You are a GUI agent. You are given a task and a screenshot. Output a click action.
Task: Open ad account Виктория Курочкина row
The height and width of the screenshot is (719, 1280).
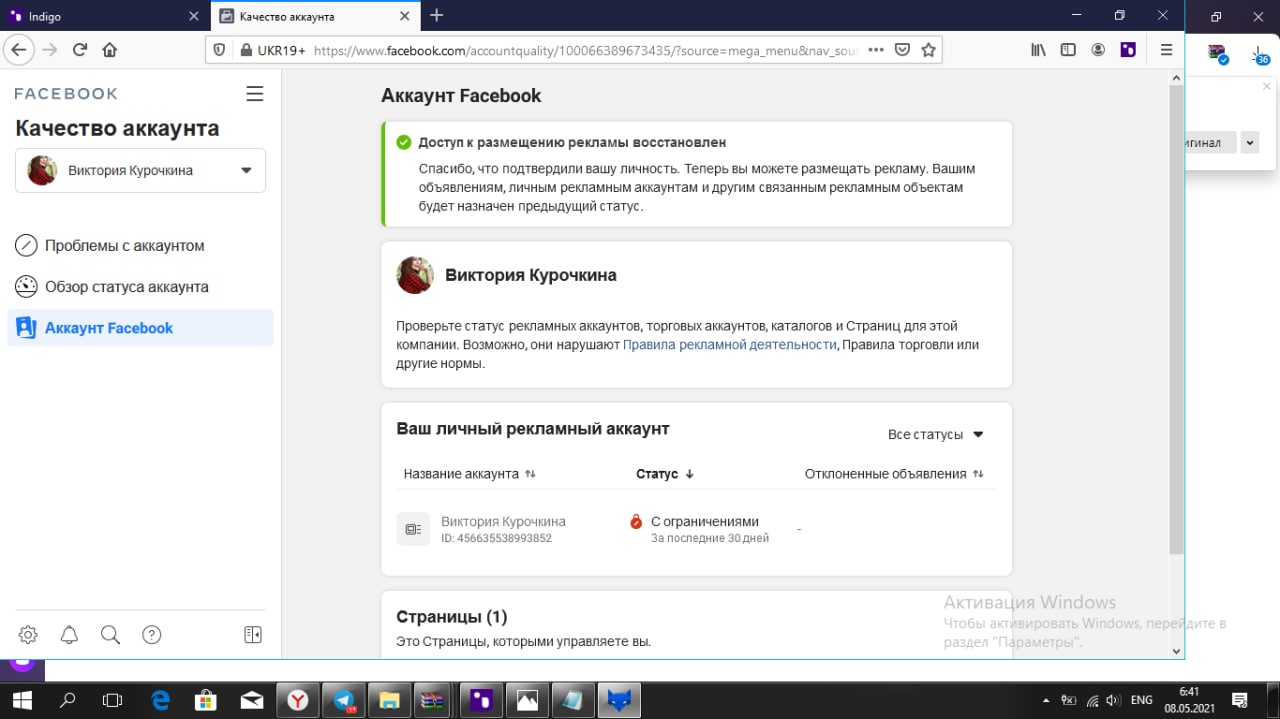click(x=696, y=529)
